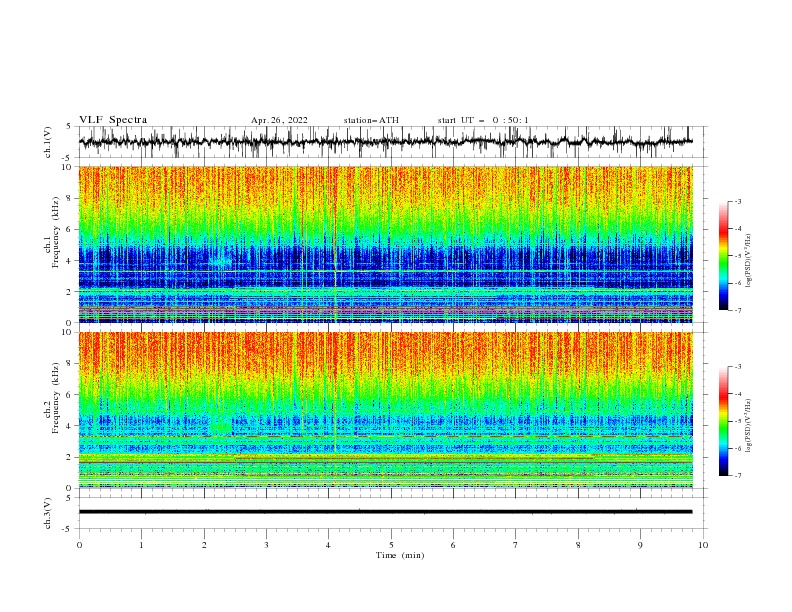Select the "Apr. 26, 2022" date text
The image size is (792, 612).
(x=279, y=120)
